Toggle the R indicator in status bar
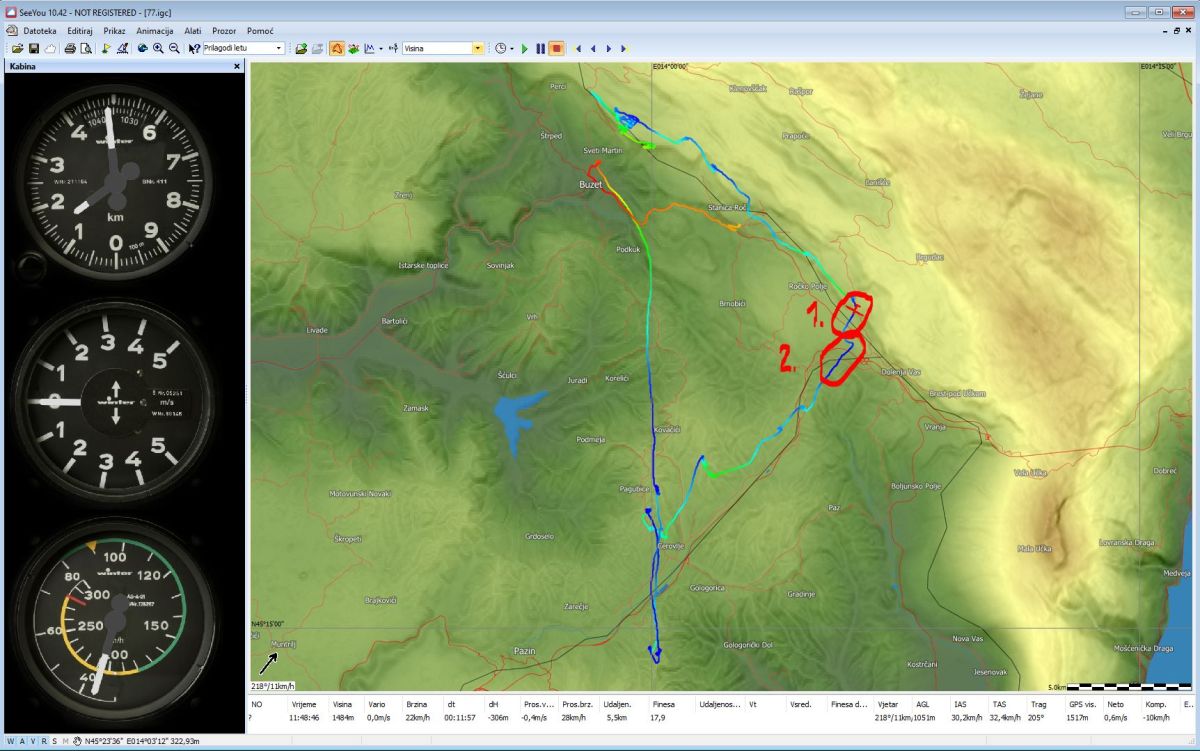 point(43,741)
